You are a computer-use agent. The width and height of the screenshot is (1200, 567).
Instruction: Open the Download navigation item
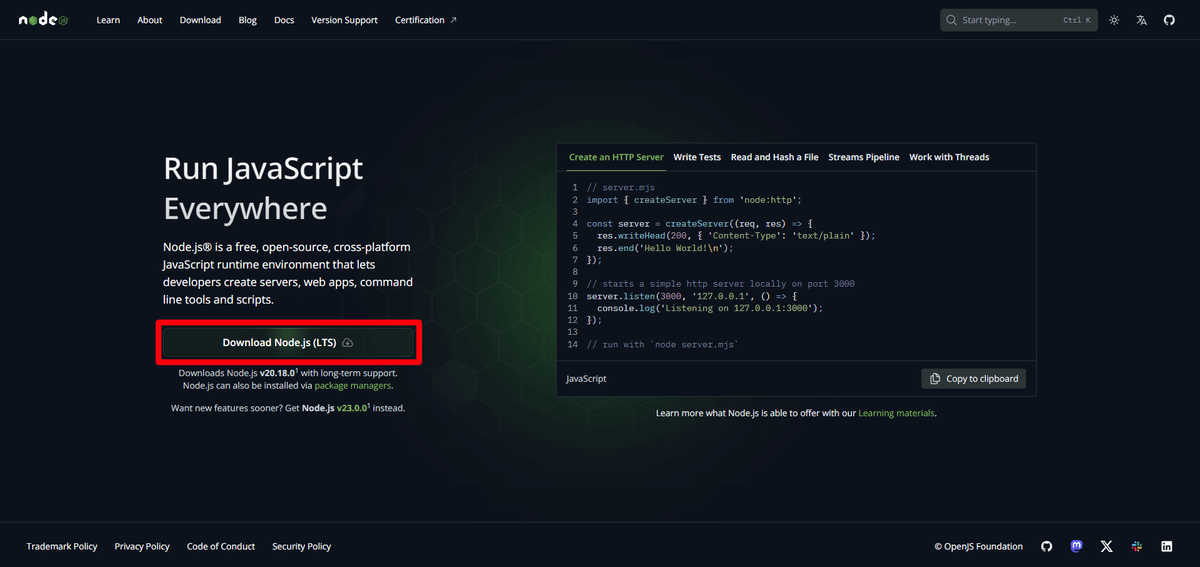click(200, 20)
